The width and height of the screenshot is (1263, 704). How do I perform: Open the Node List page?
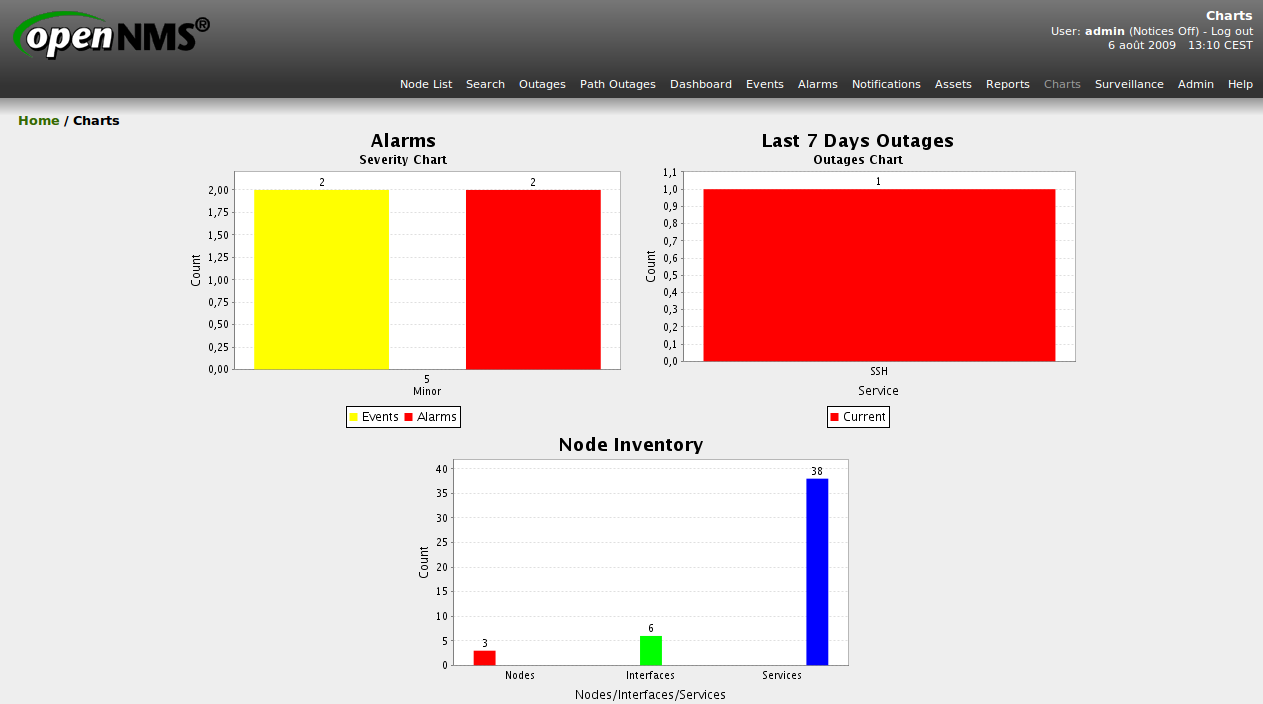(x=426, y=84)
